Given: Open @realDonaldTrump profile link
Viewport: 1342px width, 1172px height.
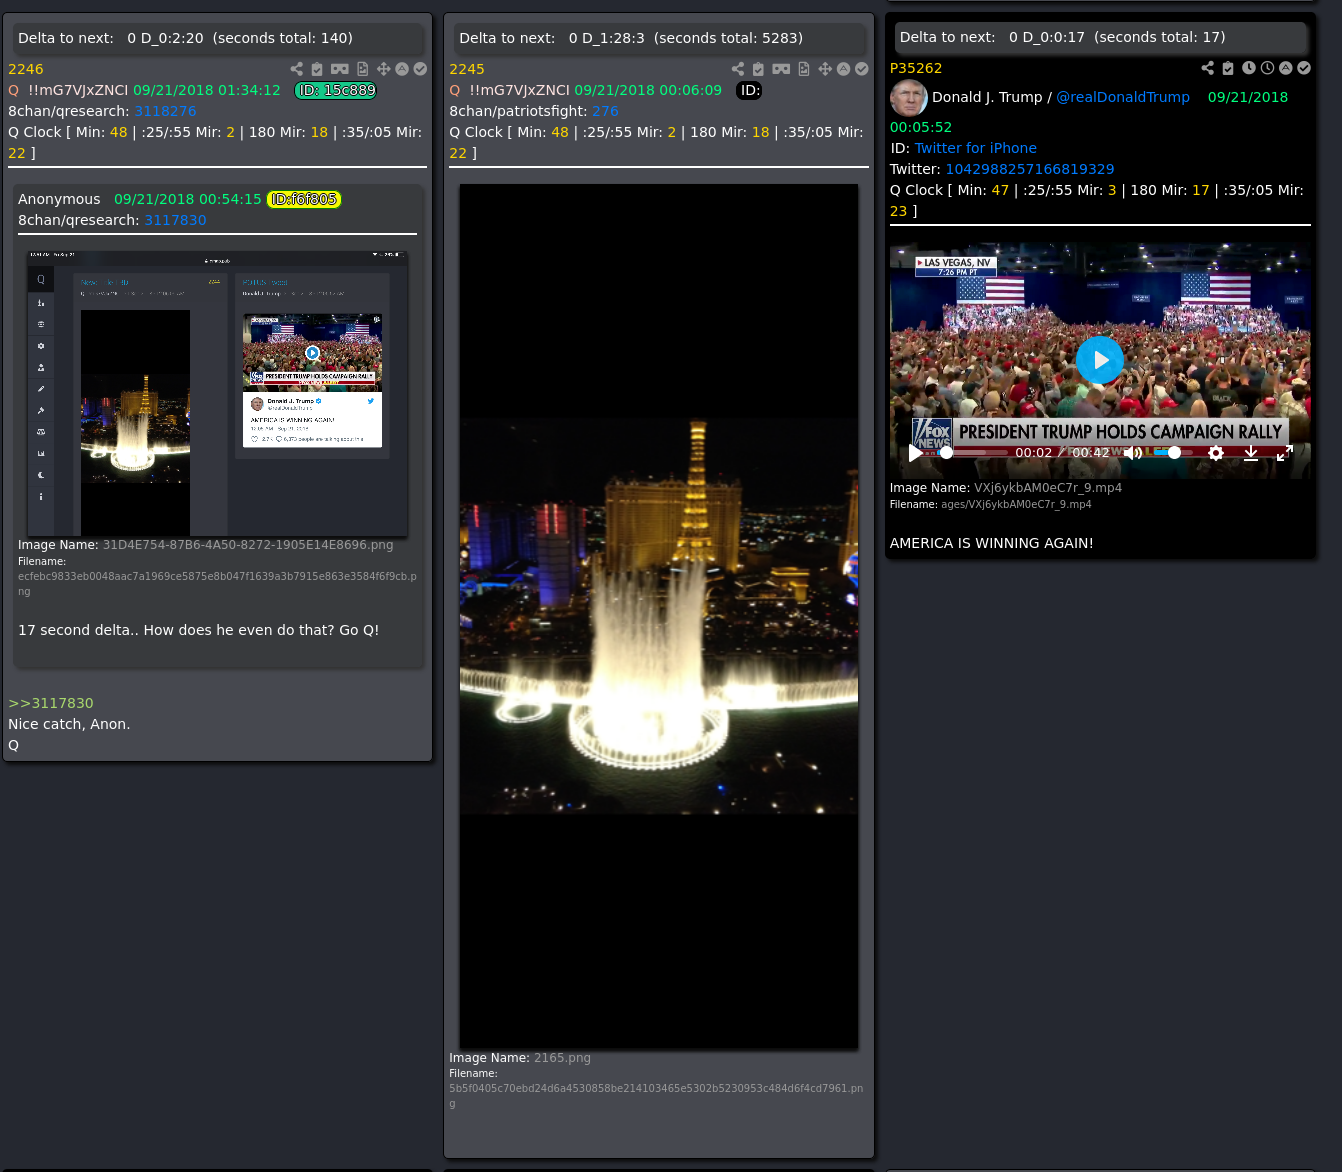Looking at the screenshot, I should point(1123,97).
